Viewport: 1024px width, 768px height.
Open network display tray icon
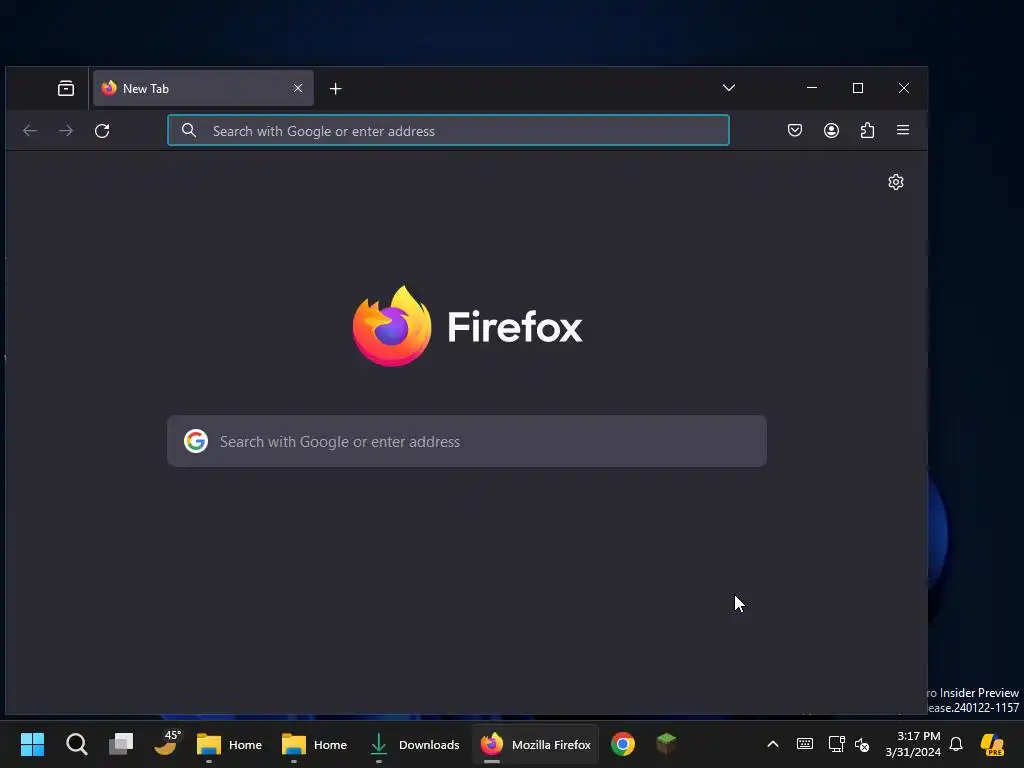[x=837, y=744]
